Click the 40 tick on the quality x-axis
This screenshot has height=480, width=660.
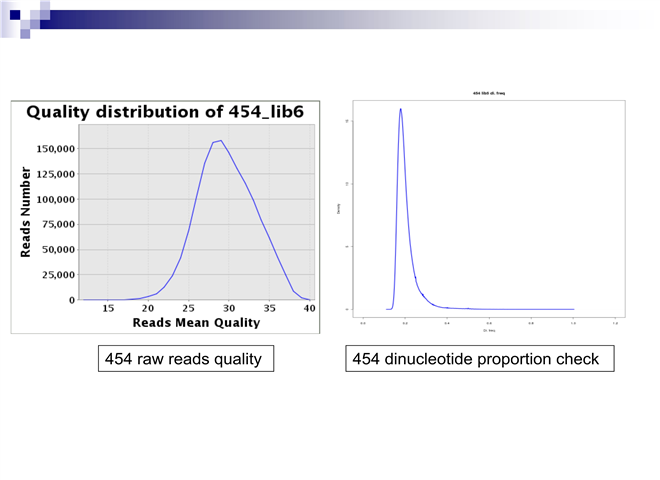[310, 309]
